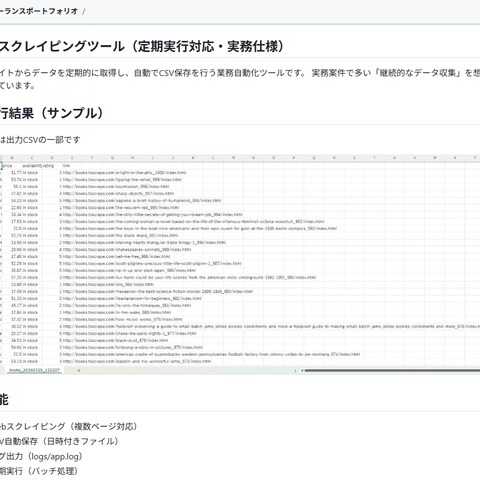Click the shakespeares-sonnets_989 URL cell
480x480 pixels.
pyautogui.click(x=127, y=249)
